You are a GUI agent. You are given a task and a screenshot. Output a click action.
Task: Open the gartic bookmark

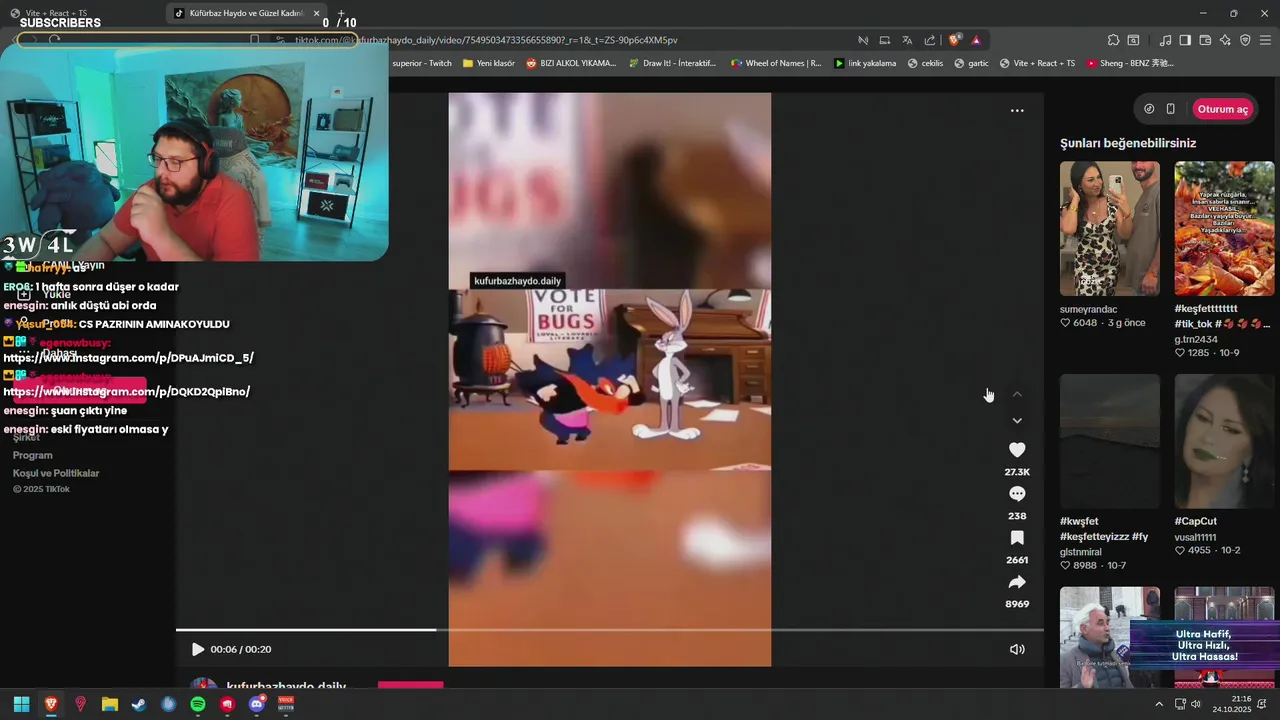pyautogui.click(x=971, y=63)
